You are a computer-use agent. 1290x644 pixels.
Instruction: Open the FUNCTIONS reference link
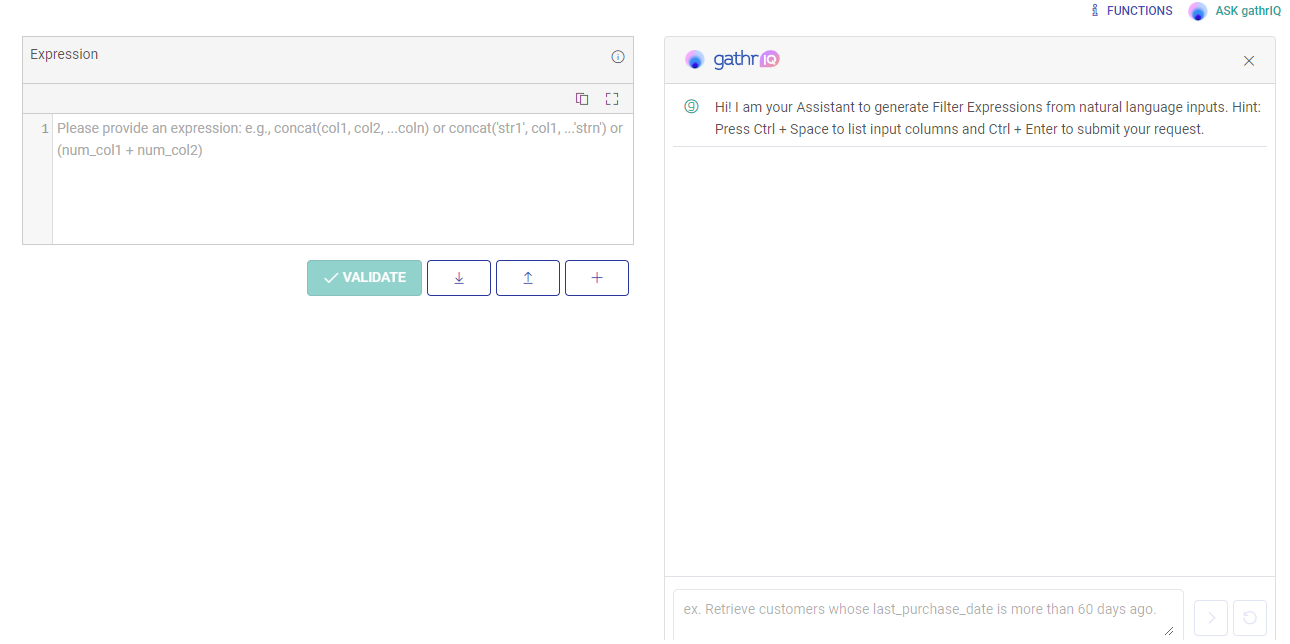[1132, 11]
